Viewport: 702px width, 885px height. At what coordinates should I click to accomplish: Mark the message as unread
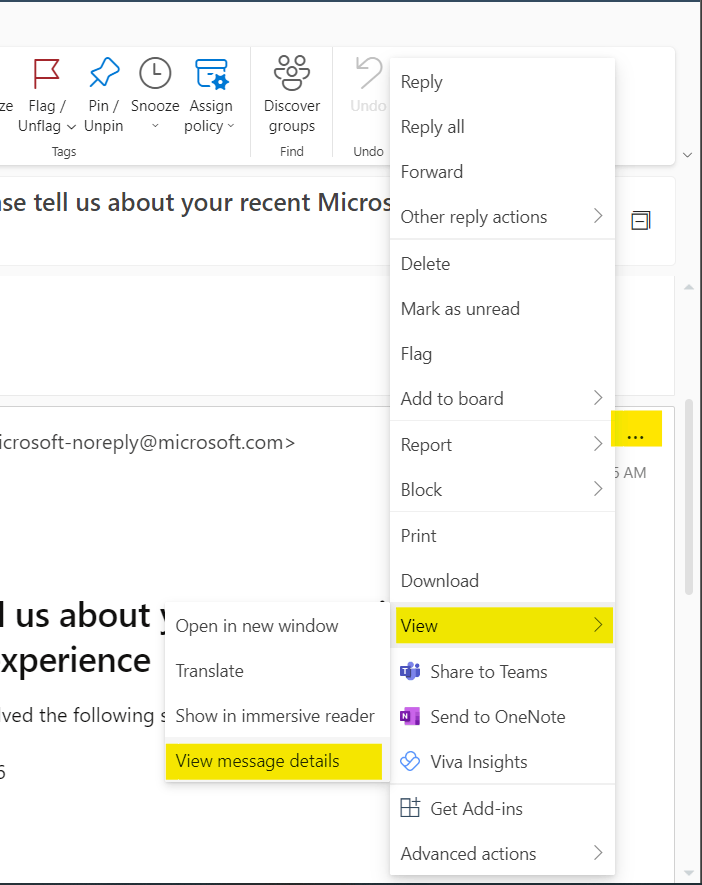pos(460,308)
